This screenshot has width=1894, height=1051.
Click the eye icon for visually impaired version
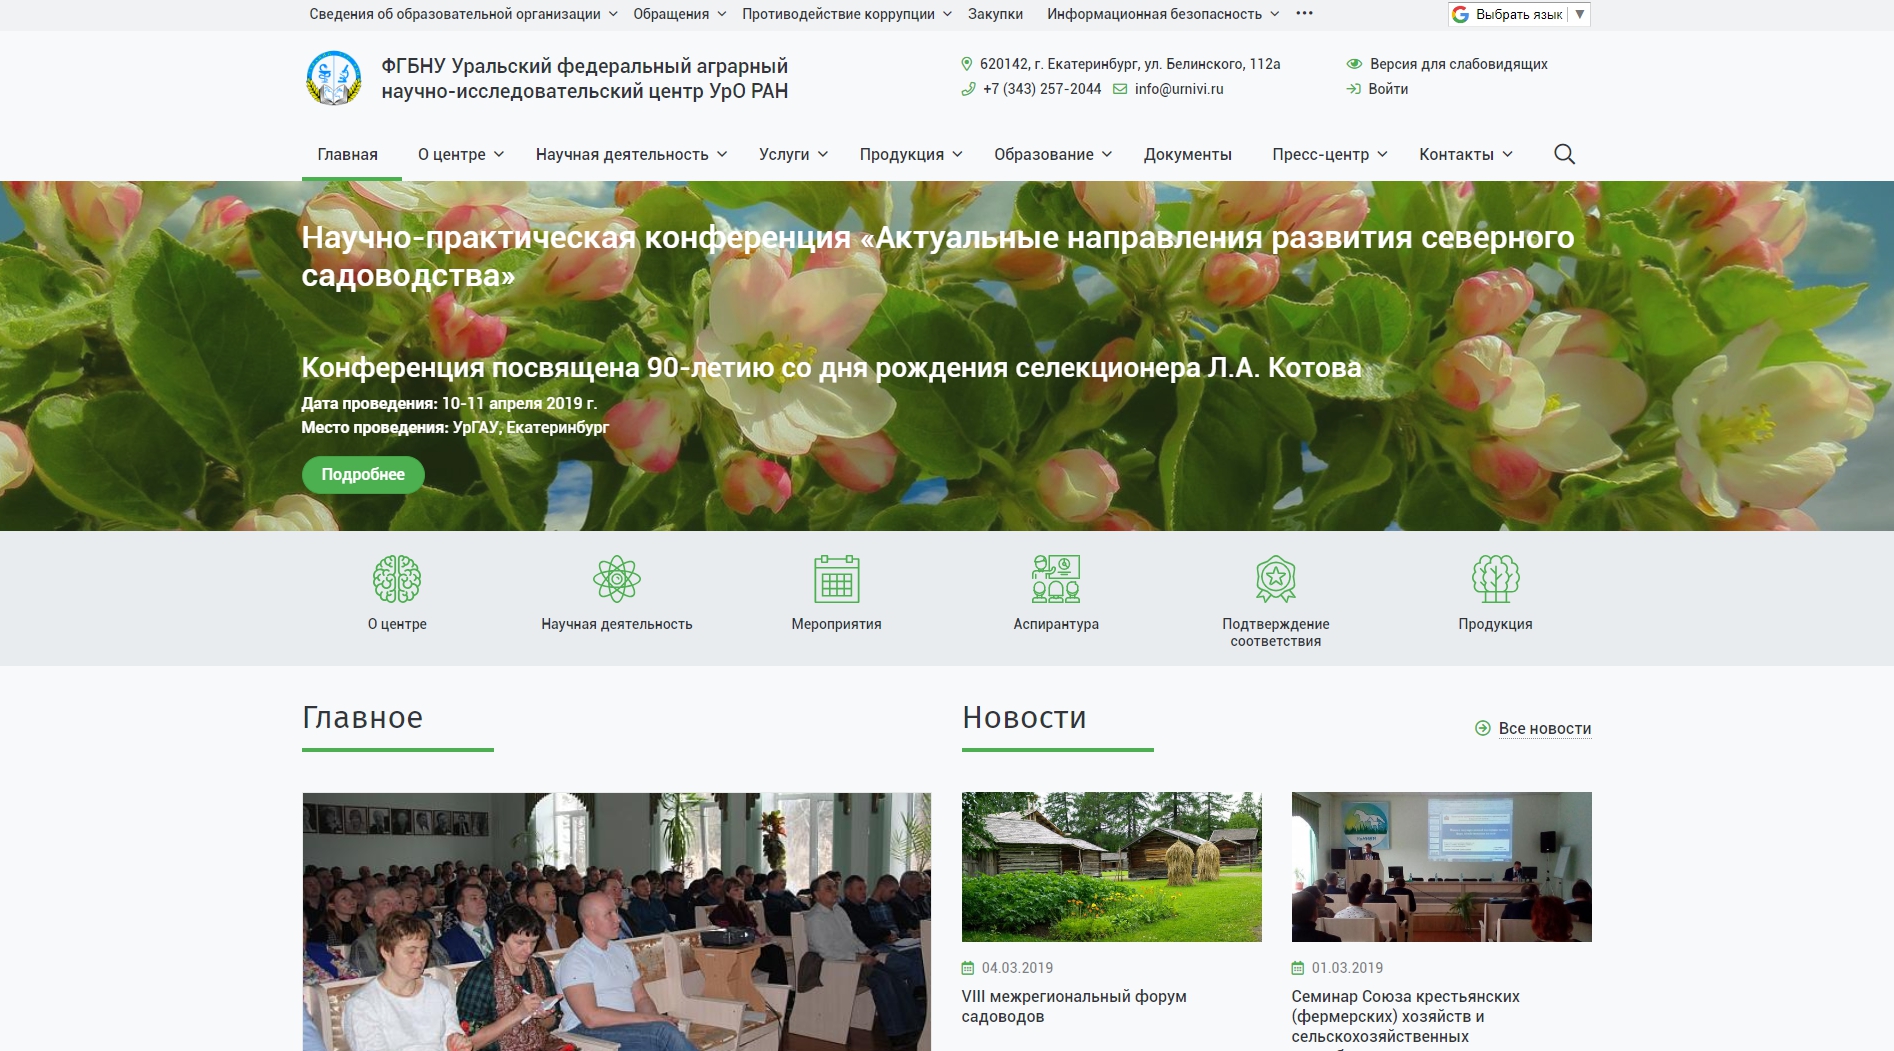coord(1354,63)
